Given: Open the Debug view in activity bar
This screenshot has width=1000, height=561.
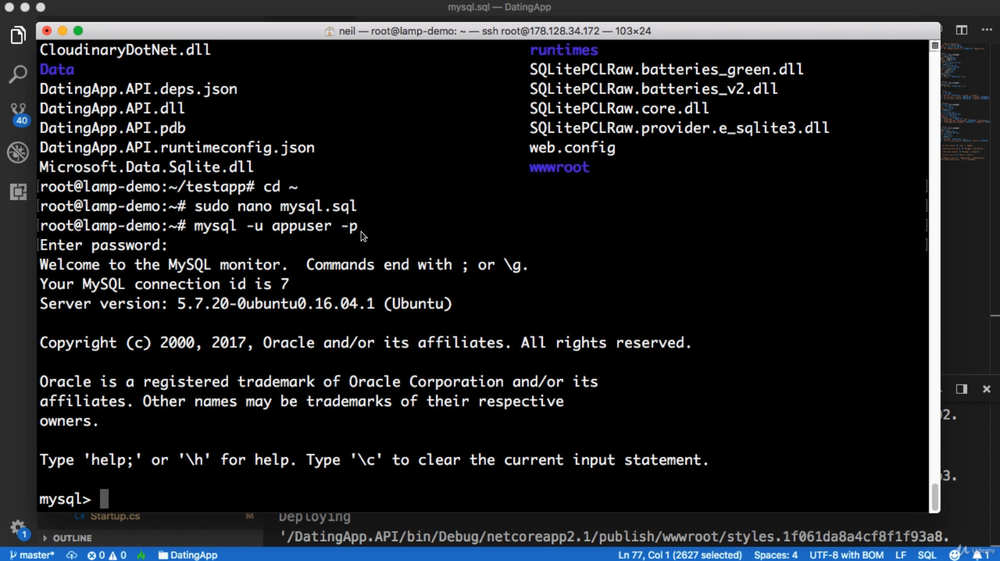Looking at the screenshot, I should tap(18, 152).
